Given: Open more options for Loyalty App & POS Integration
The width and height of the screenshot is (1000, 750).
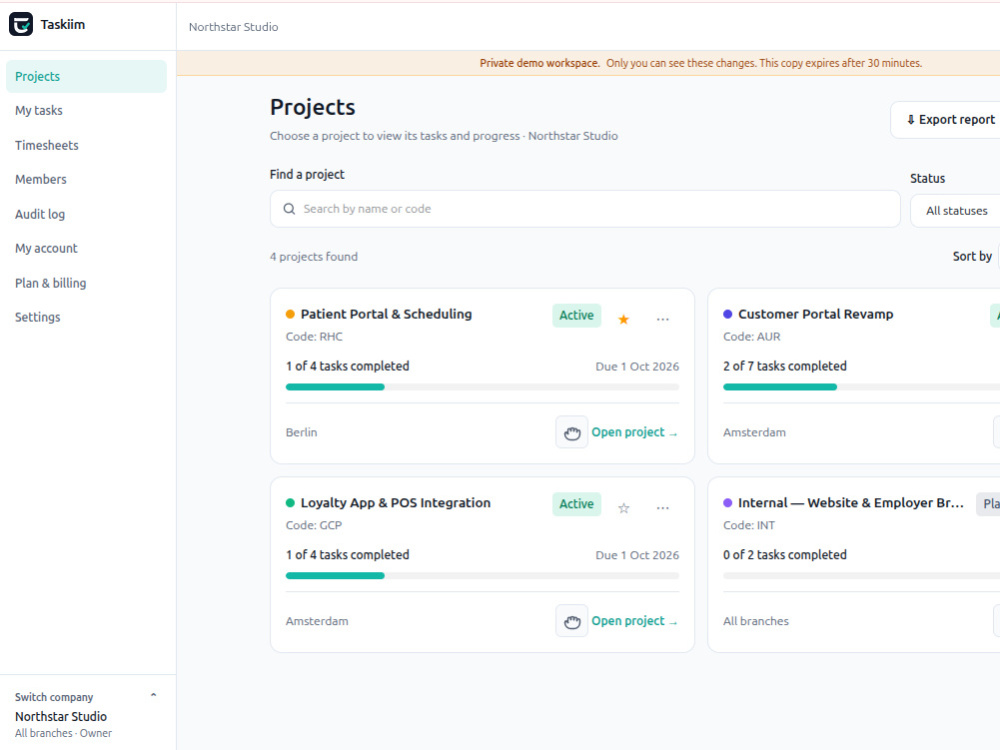Looking at the screenshot, I should pos(663,508).
